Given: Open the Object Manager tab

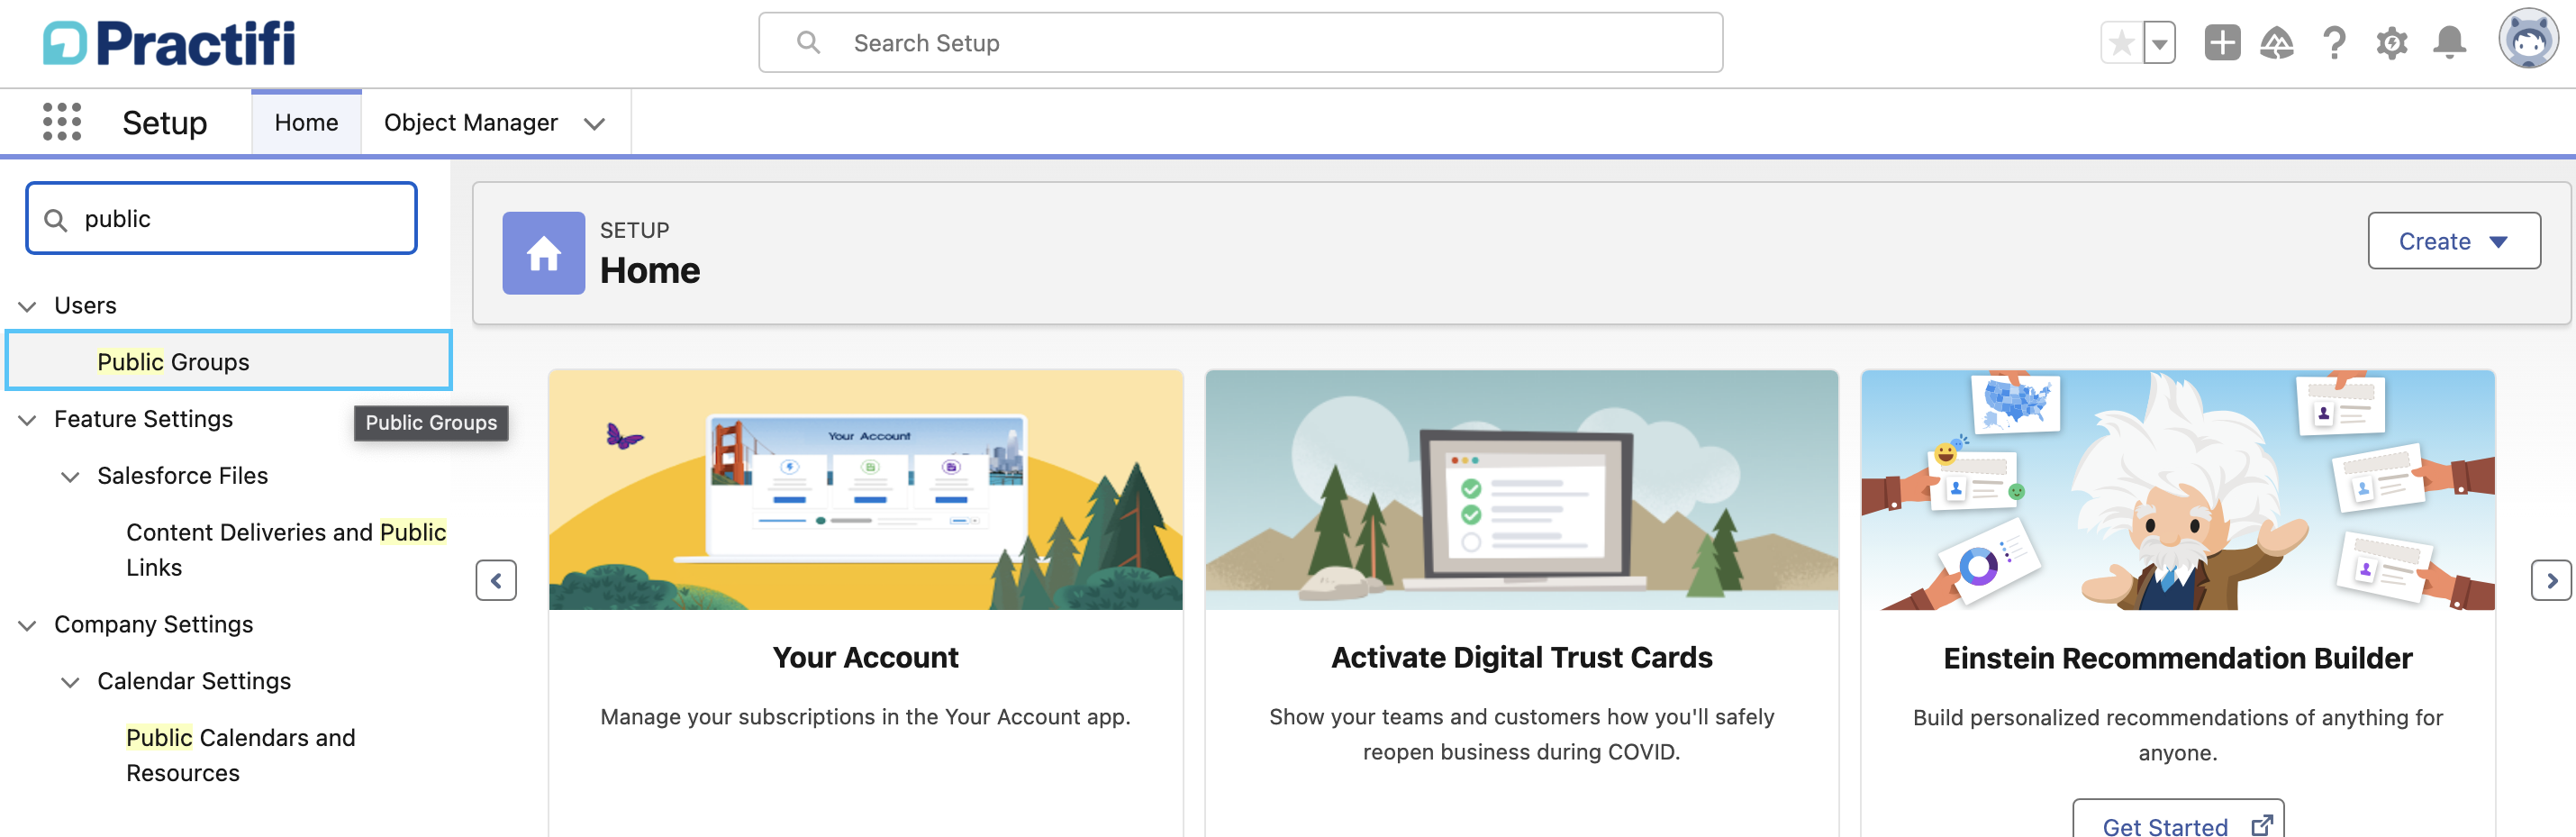Looking at the screenshot, I should (x=471, y=122).
